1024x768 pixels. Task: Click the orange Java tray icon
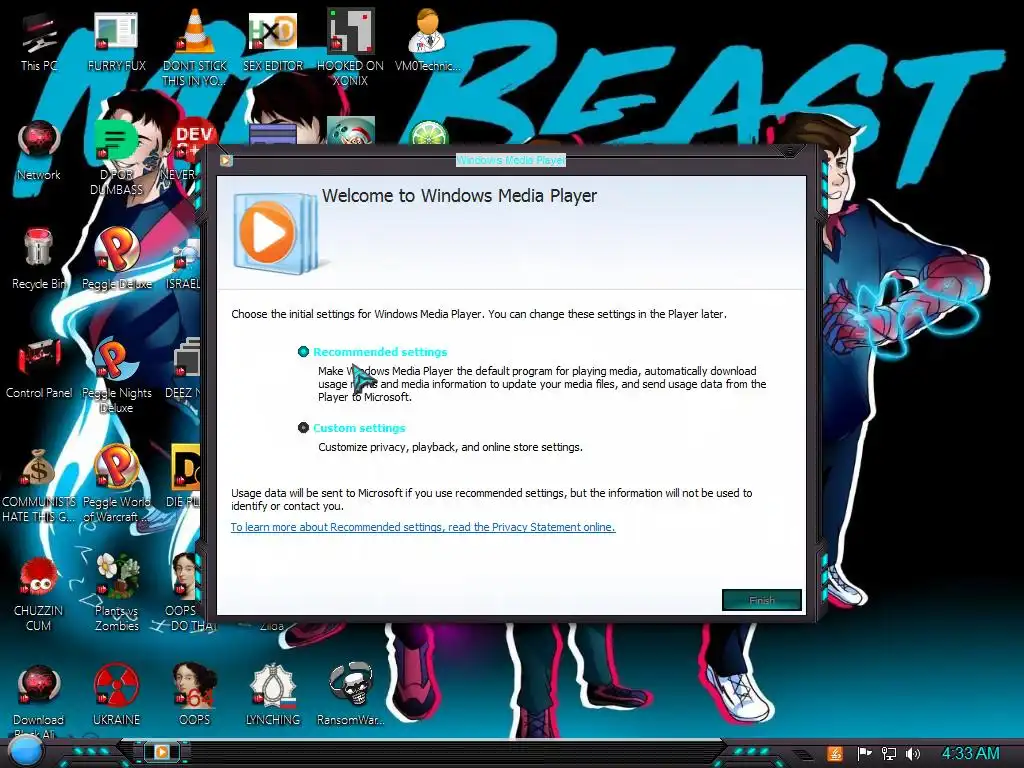point(835,754)
